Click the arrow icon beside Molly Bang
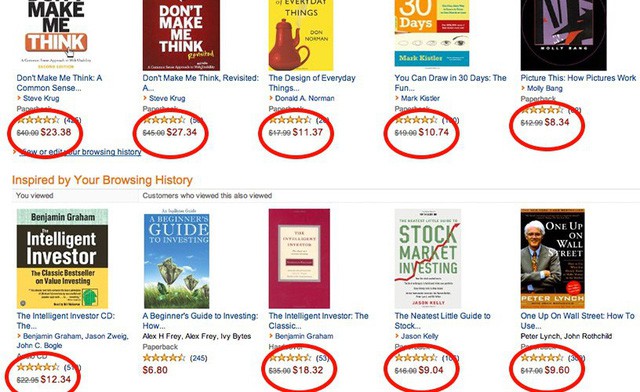The image size is (640, 392). pyautogui.click(x=523, y=88)
